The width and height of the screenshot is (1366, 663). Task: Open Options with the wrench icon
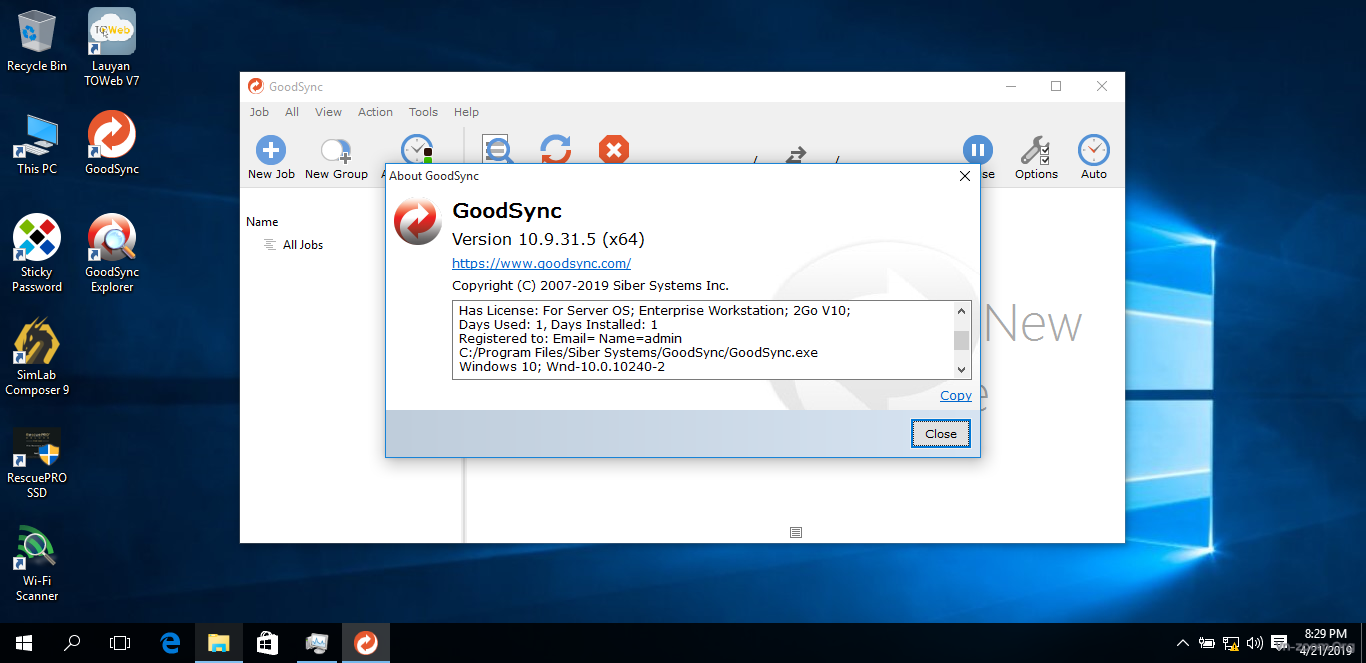[x=1035, y=151]
